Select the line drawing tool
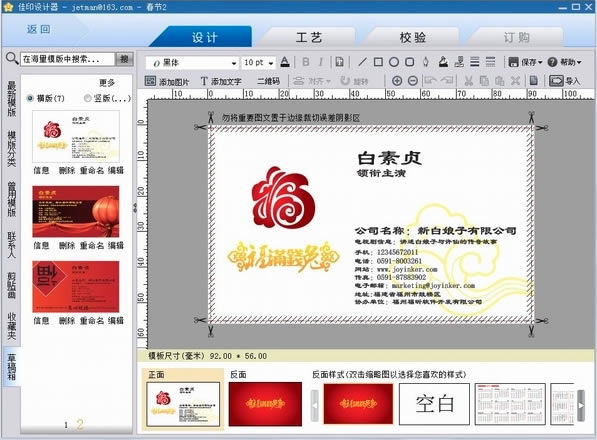This screenshot has width=597, height=440. (362, 62)
